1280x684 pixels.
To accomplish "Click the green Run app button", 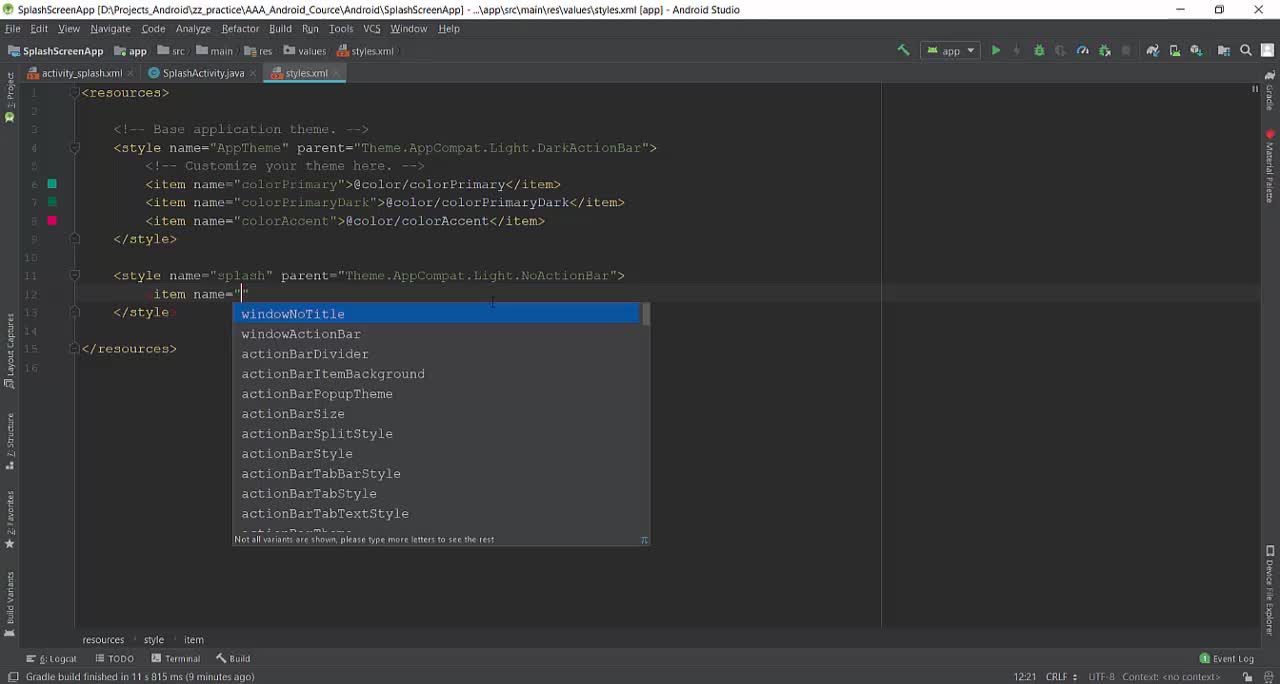I will pyautogui.click(x=995, y=51).
